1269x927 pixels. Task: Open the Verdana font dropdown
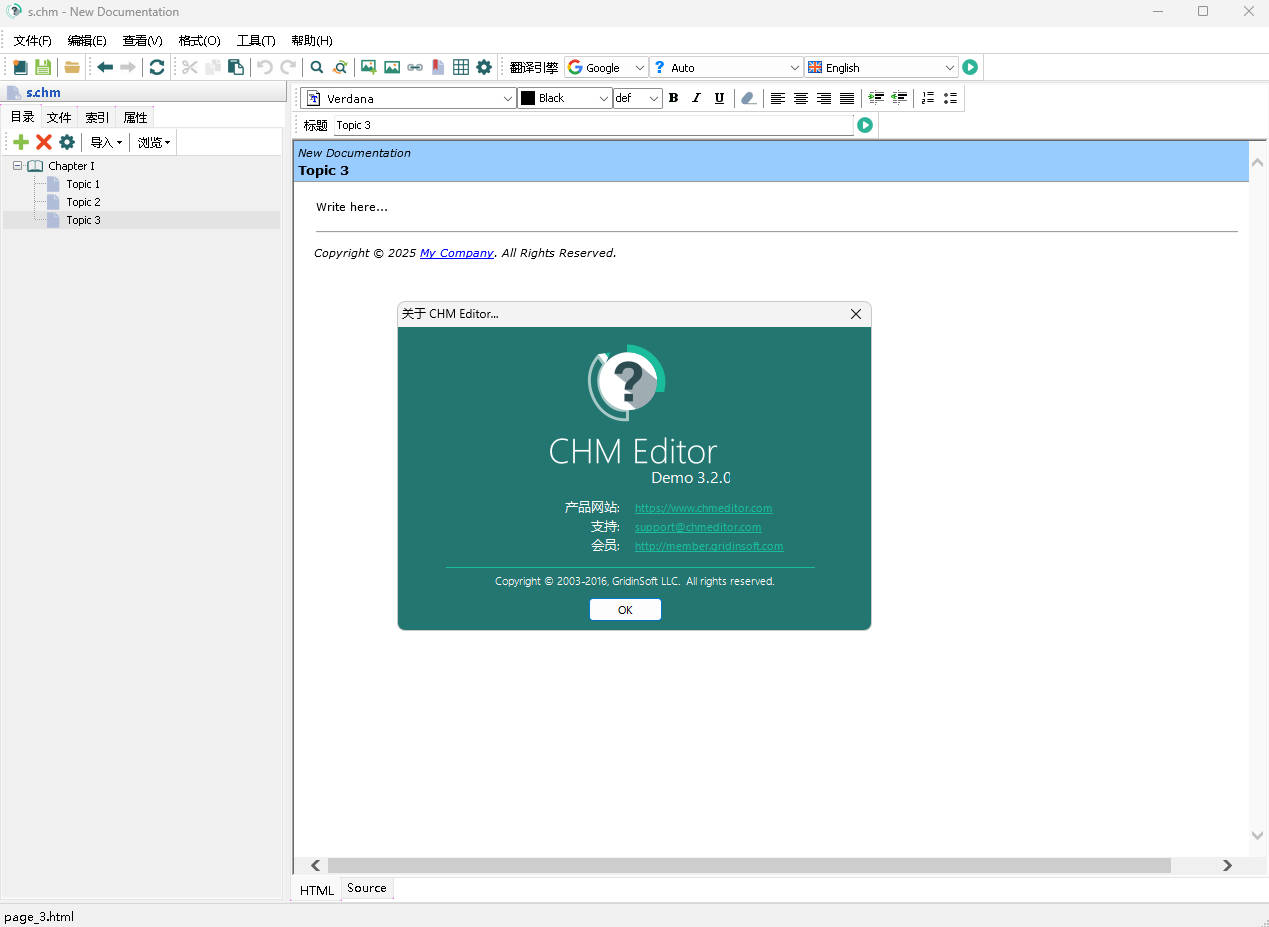pyautogui.click(x=408, y=98)
